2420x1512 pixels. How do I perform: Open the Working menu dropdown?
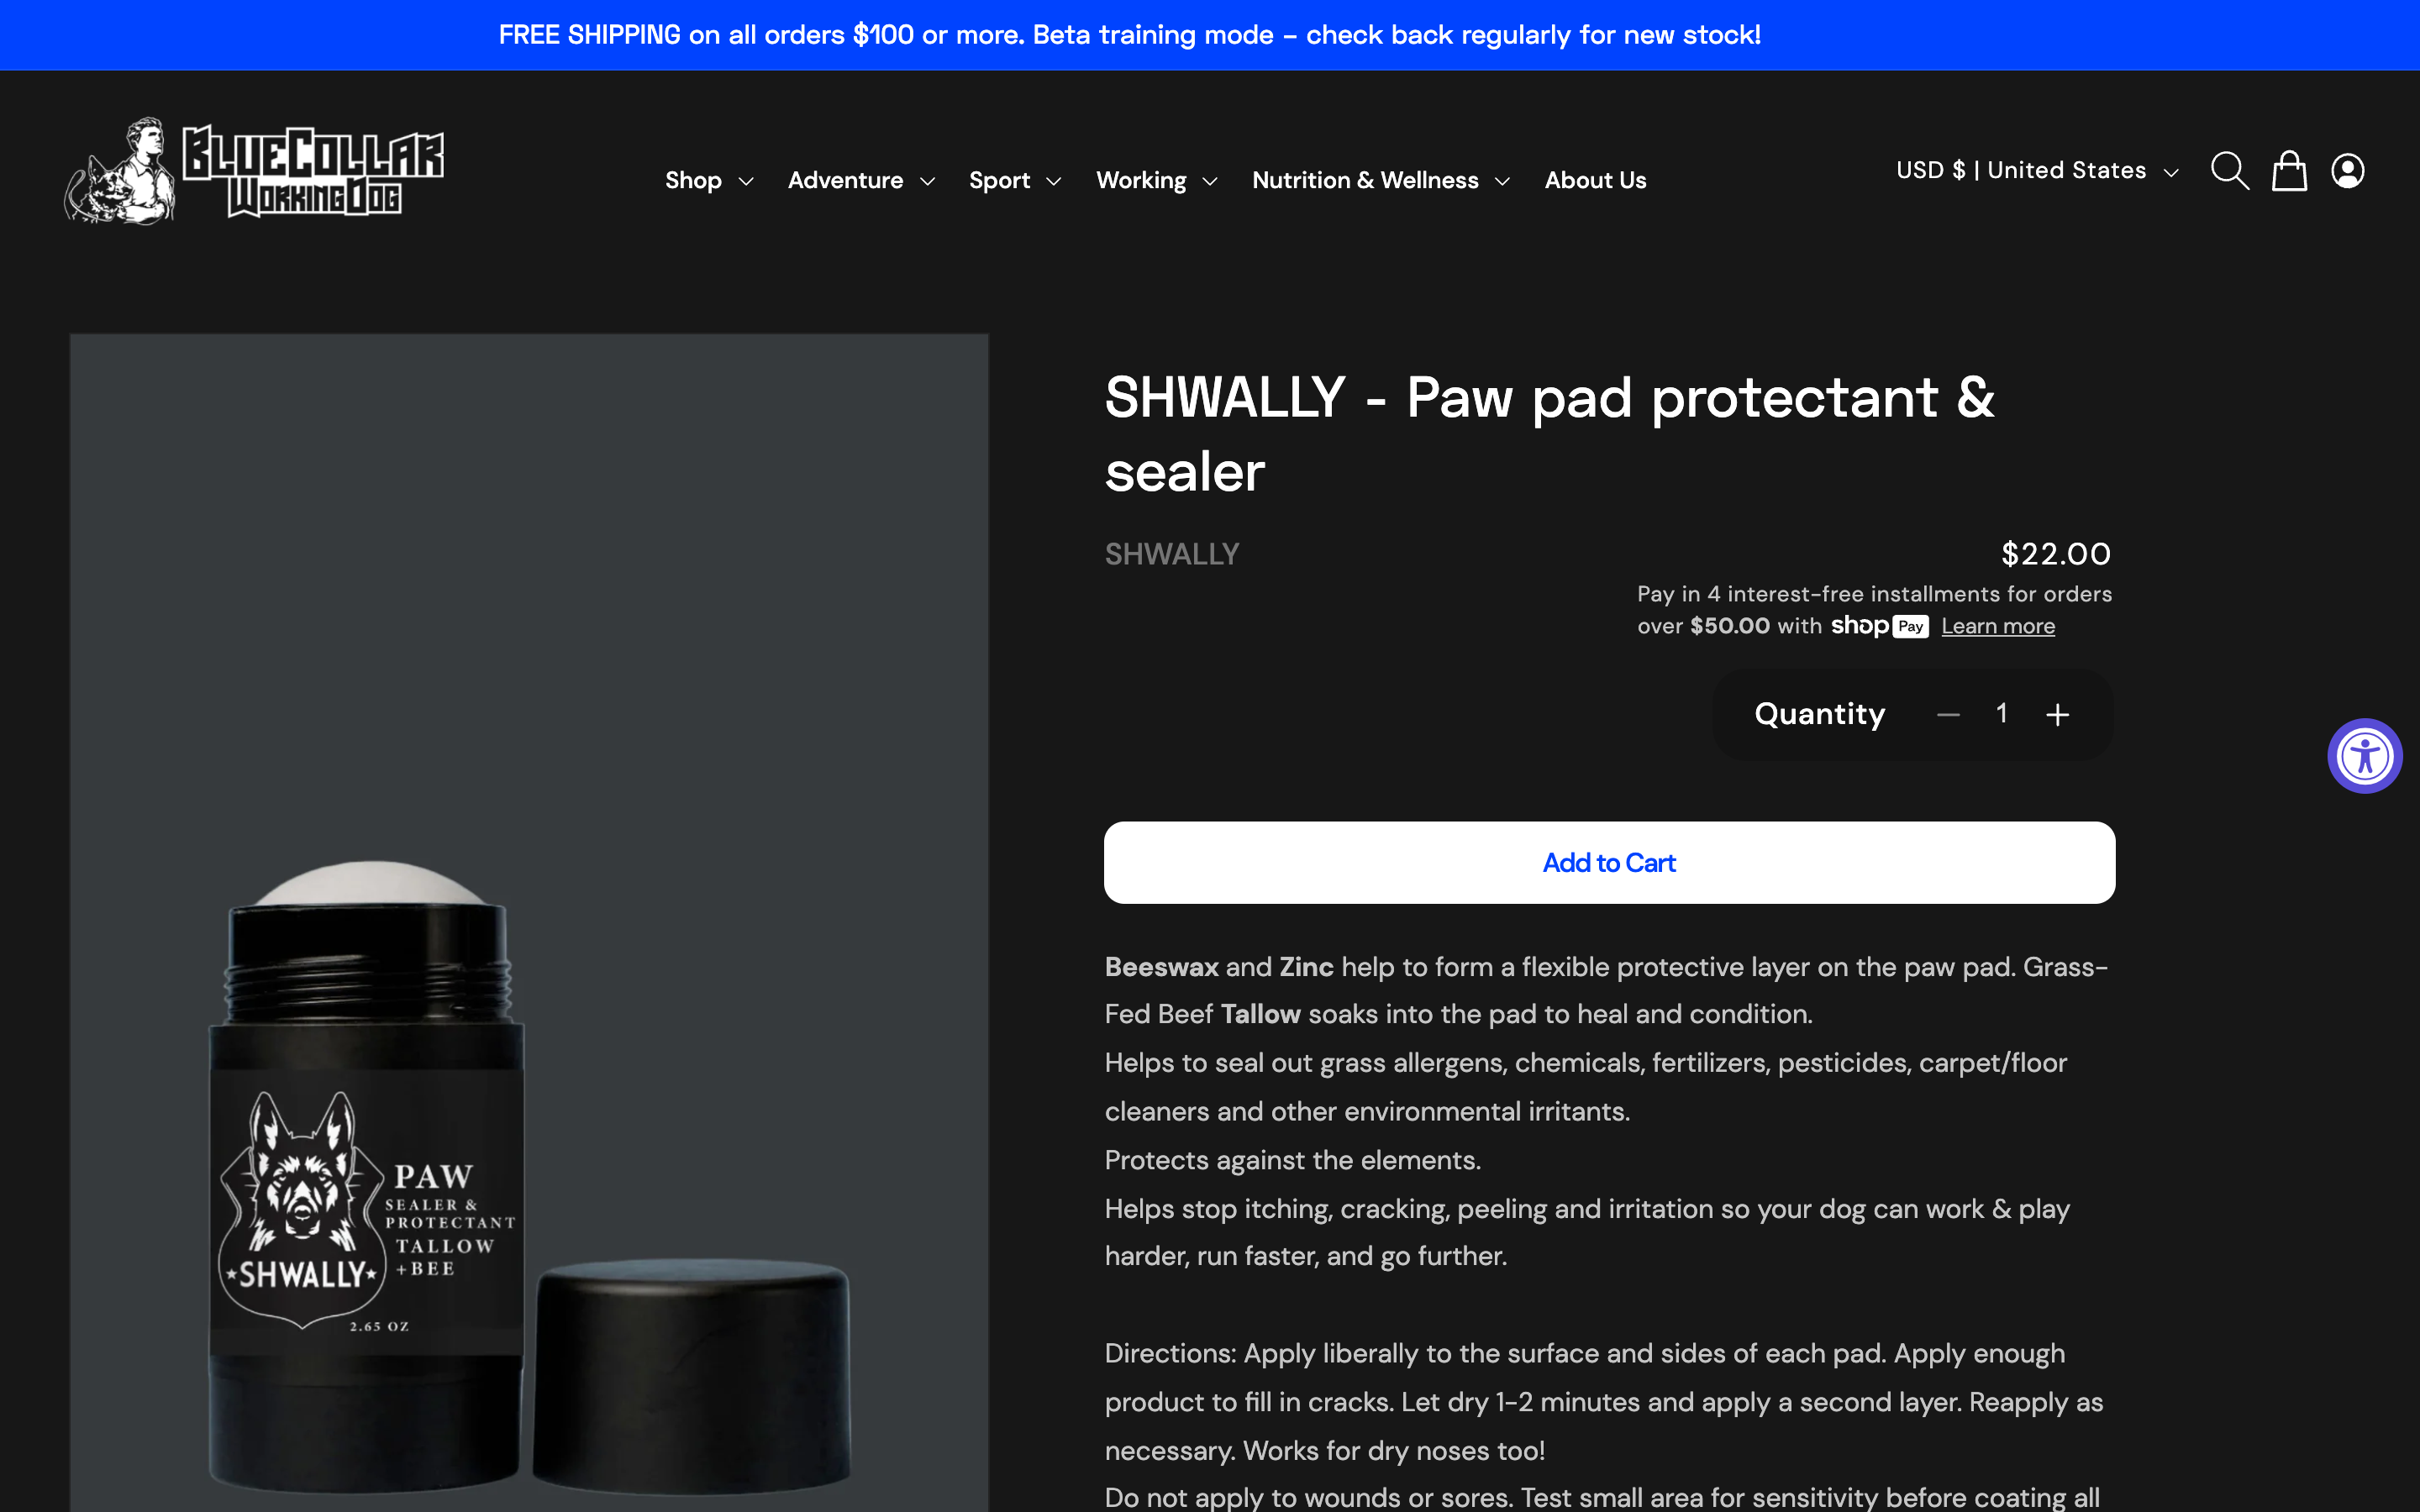(x=1157, y=181)
